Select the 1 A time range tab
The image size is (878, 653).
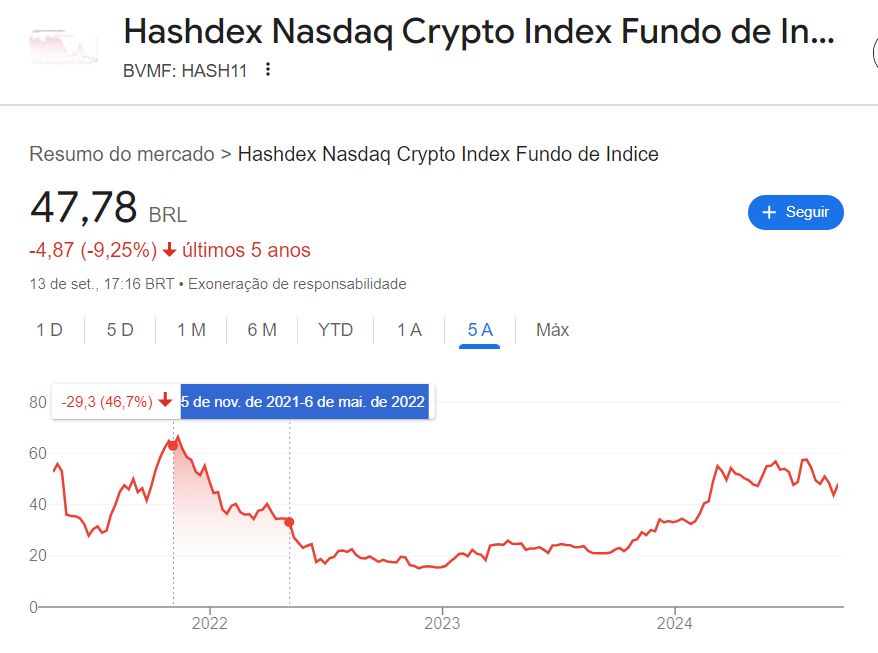(x=409, y=330)
